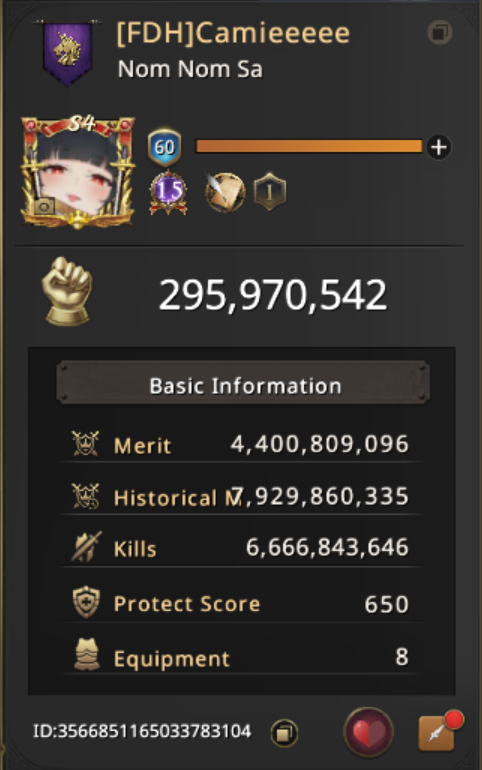Open the quill and scroll badge
This screenshot has height=770, width=482.
225,192
